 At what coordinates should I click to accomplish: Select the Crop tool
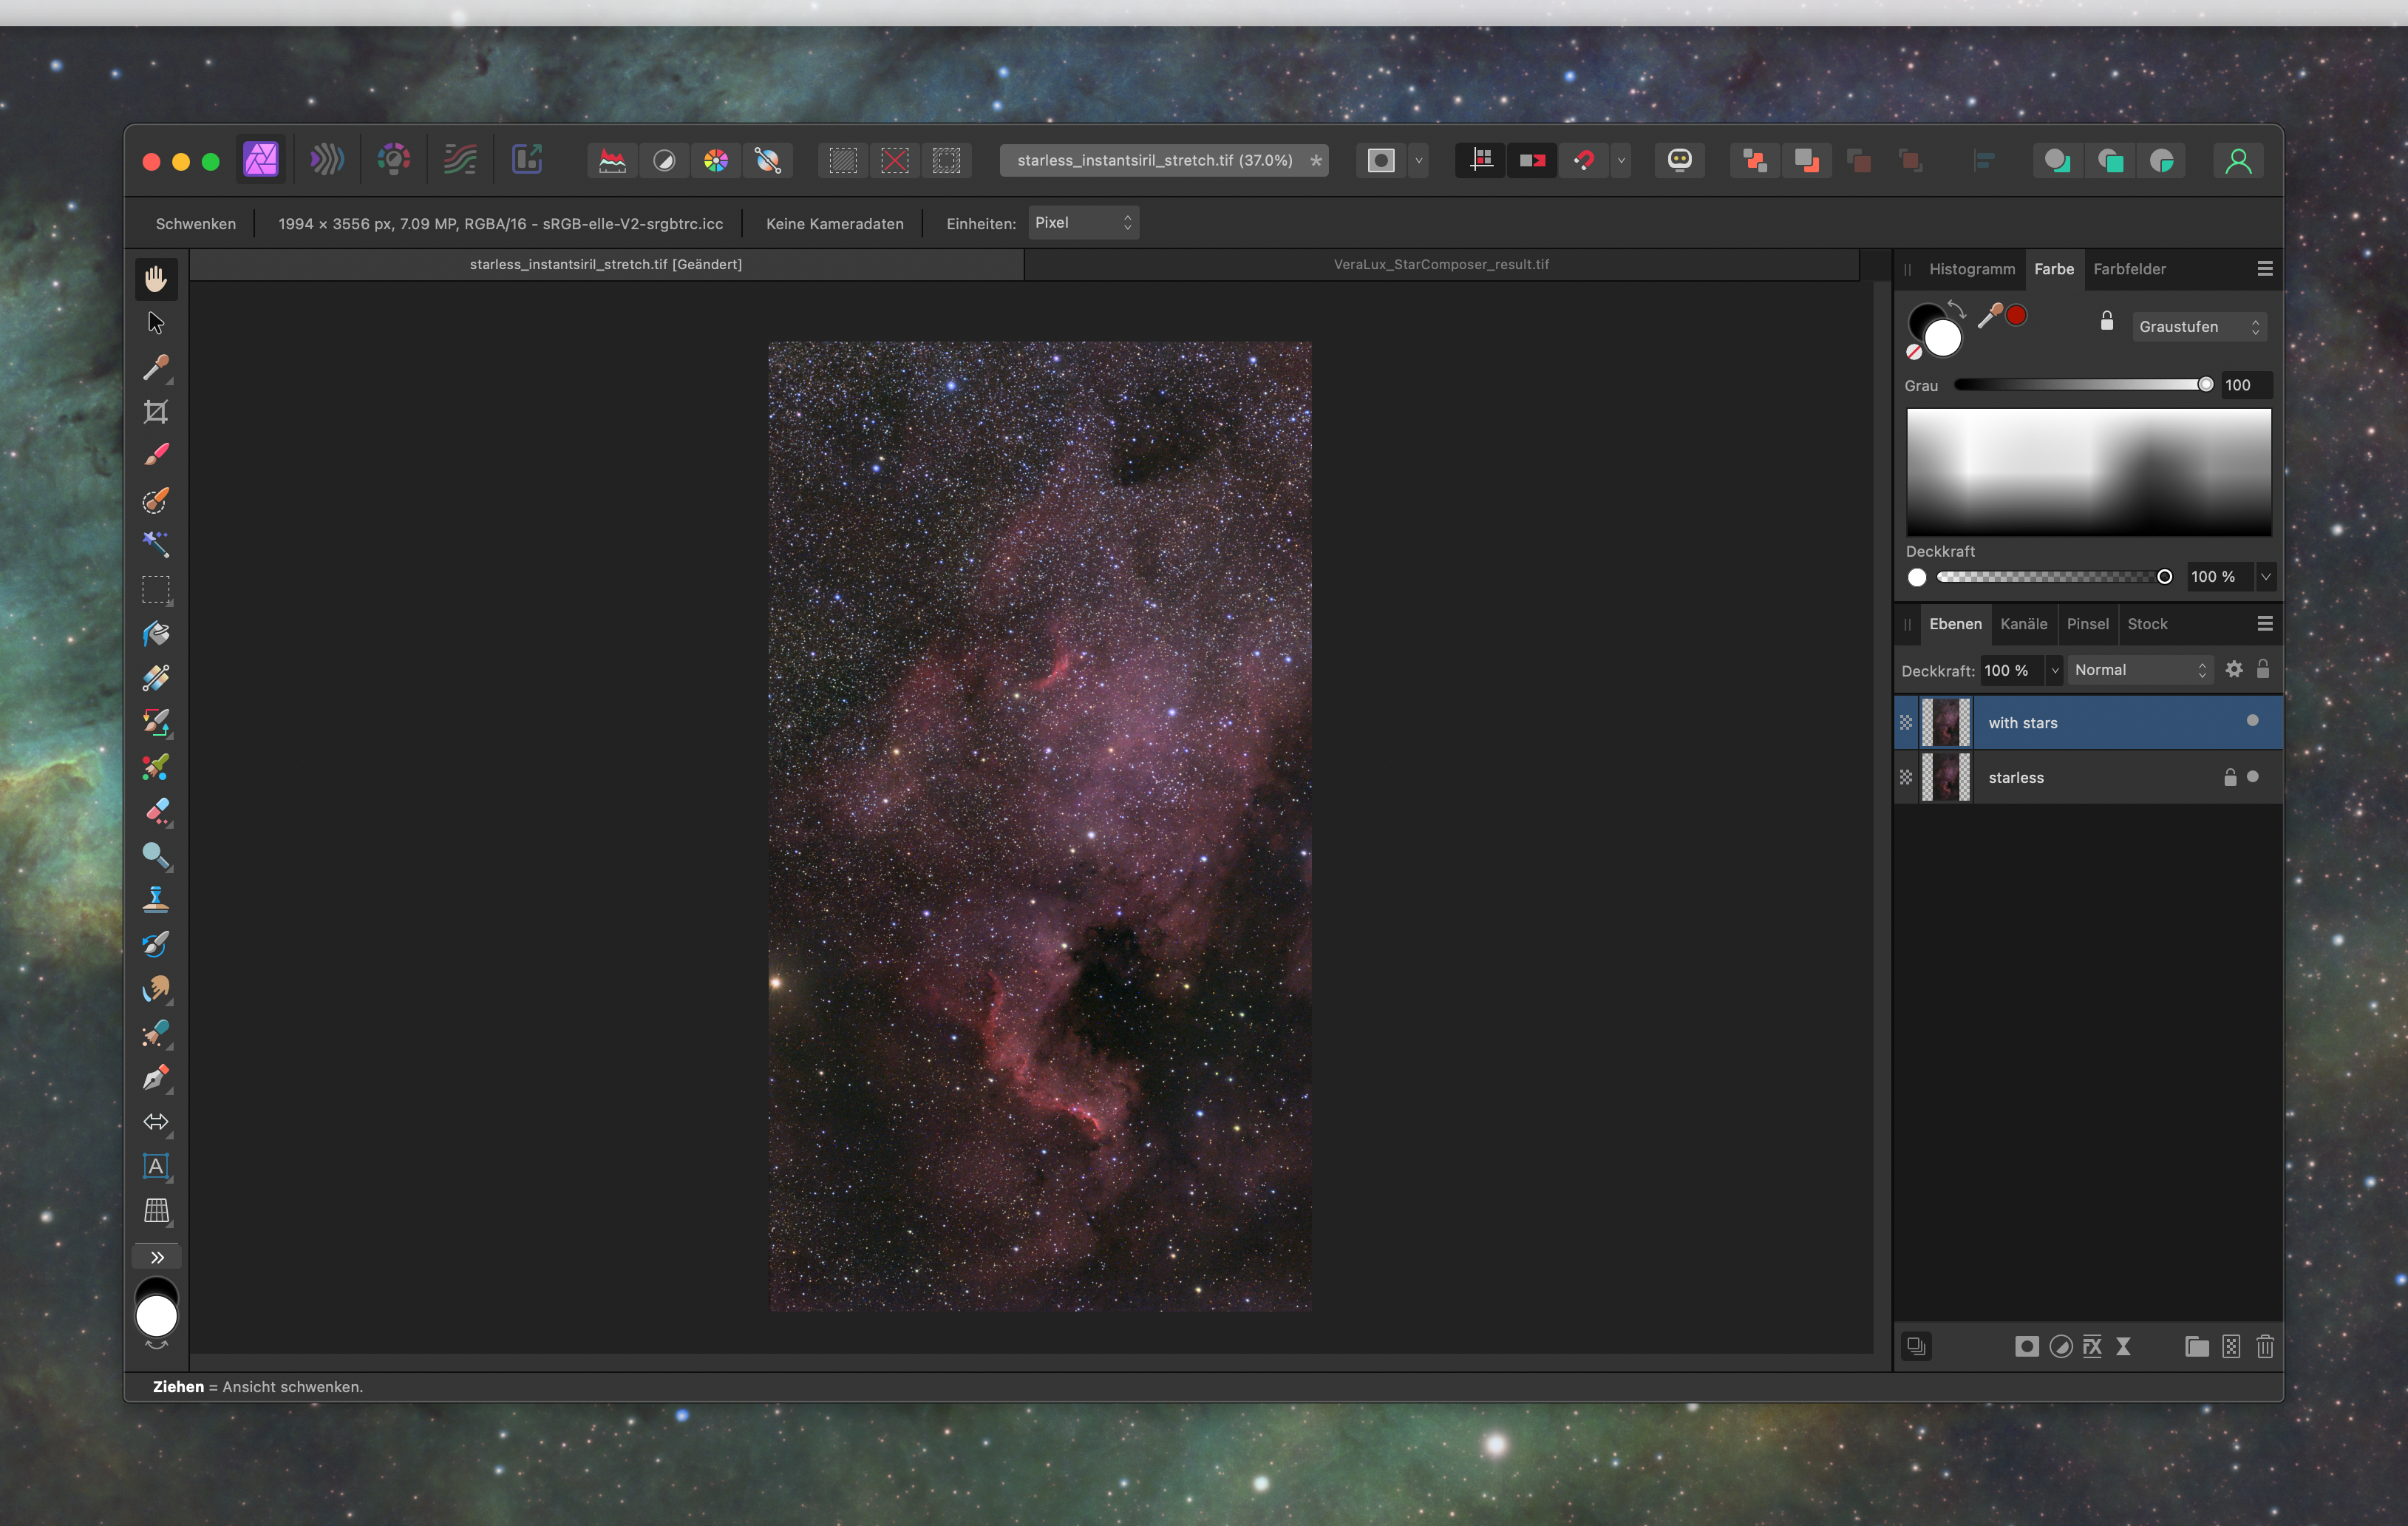(x=156, y=412)
